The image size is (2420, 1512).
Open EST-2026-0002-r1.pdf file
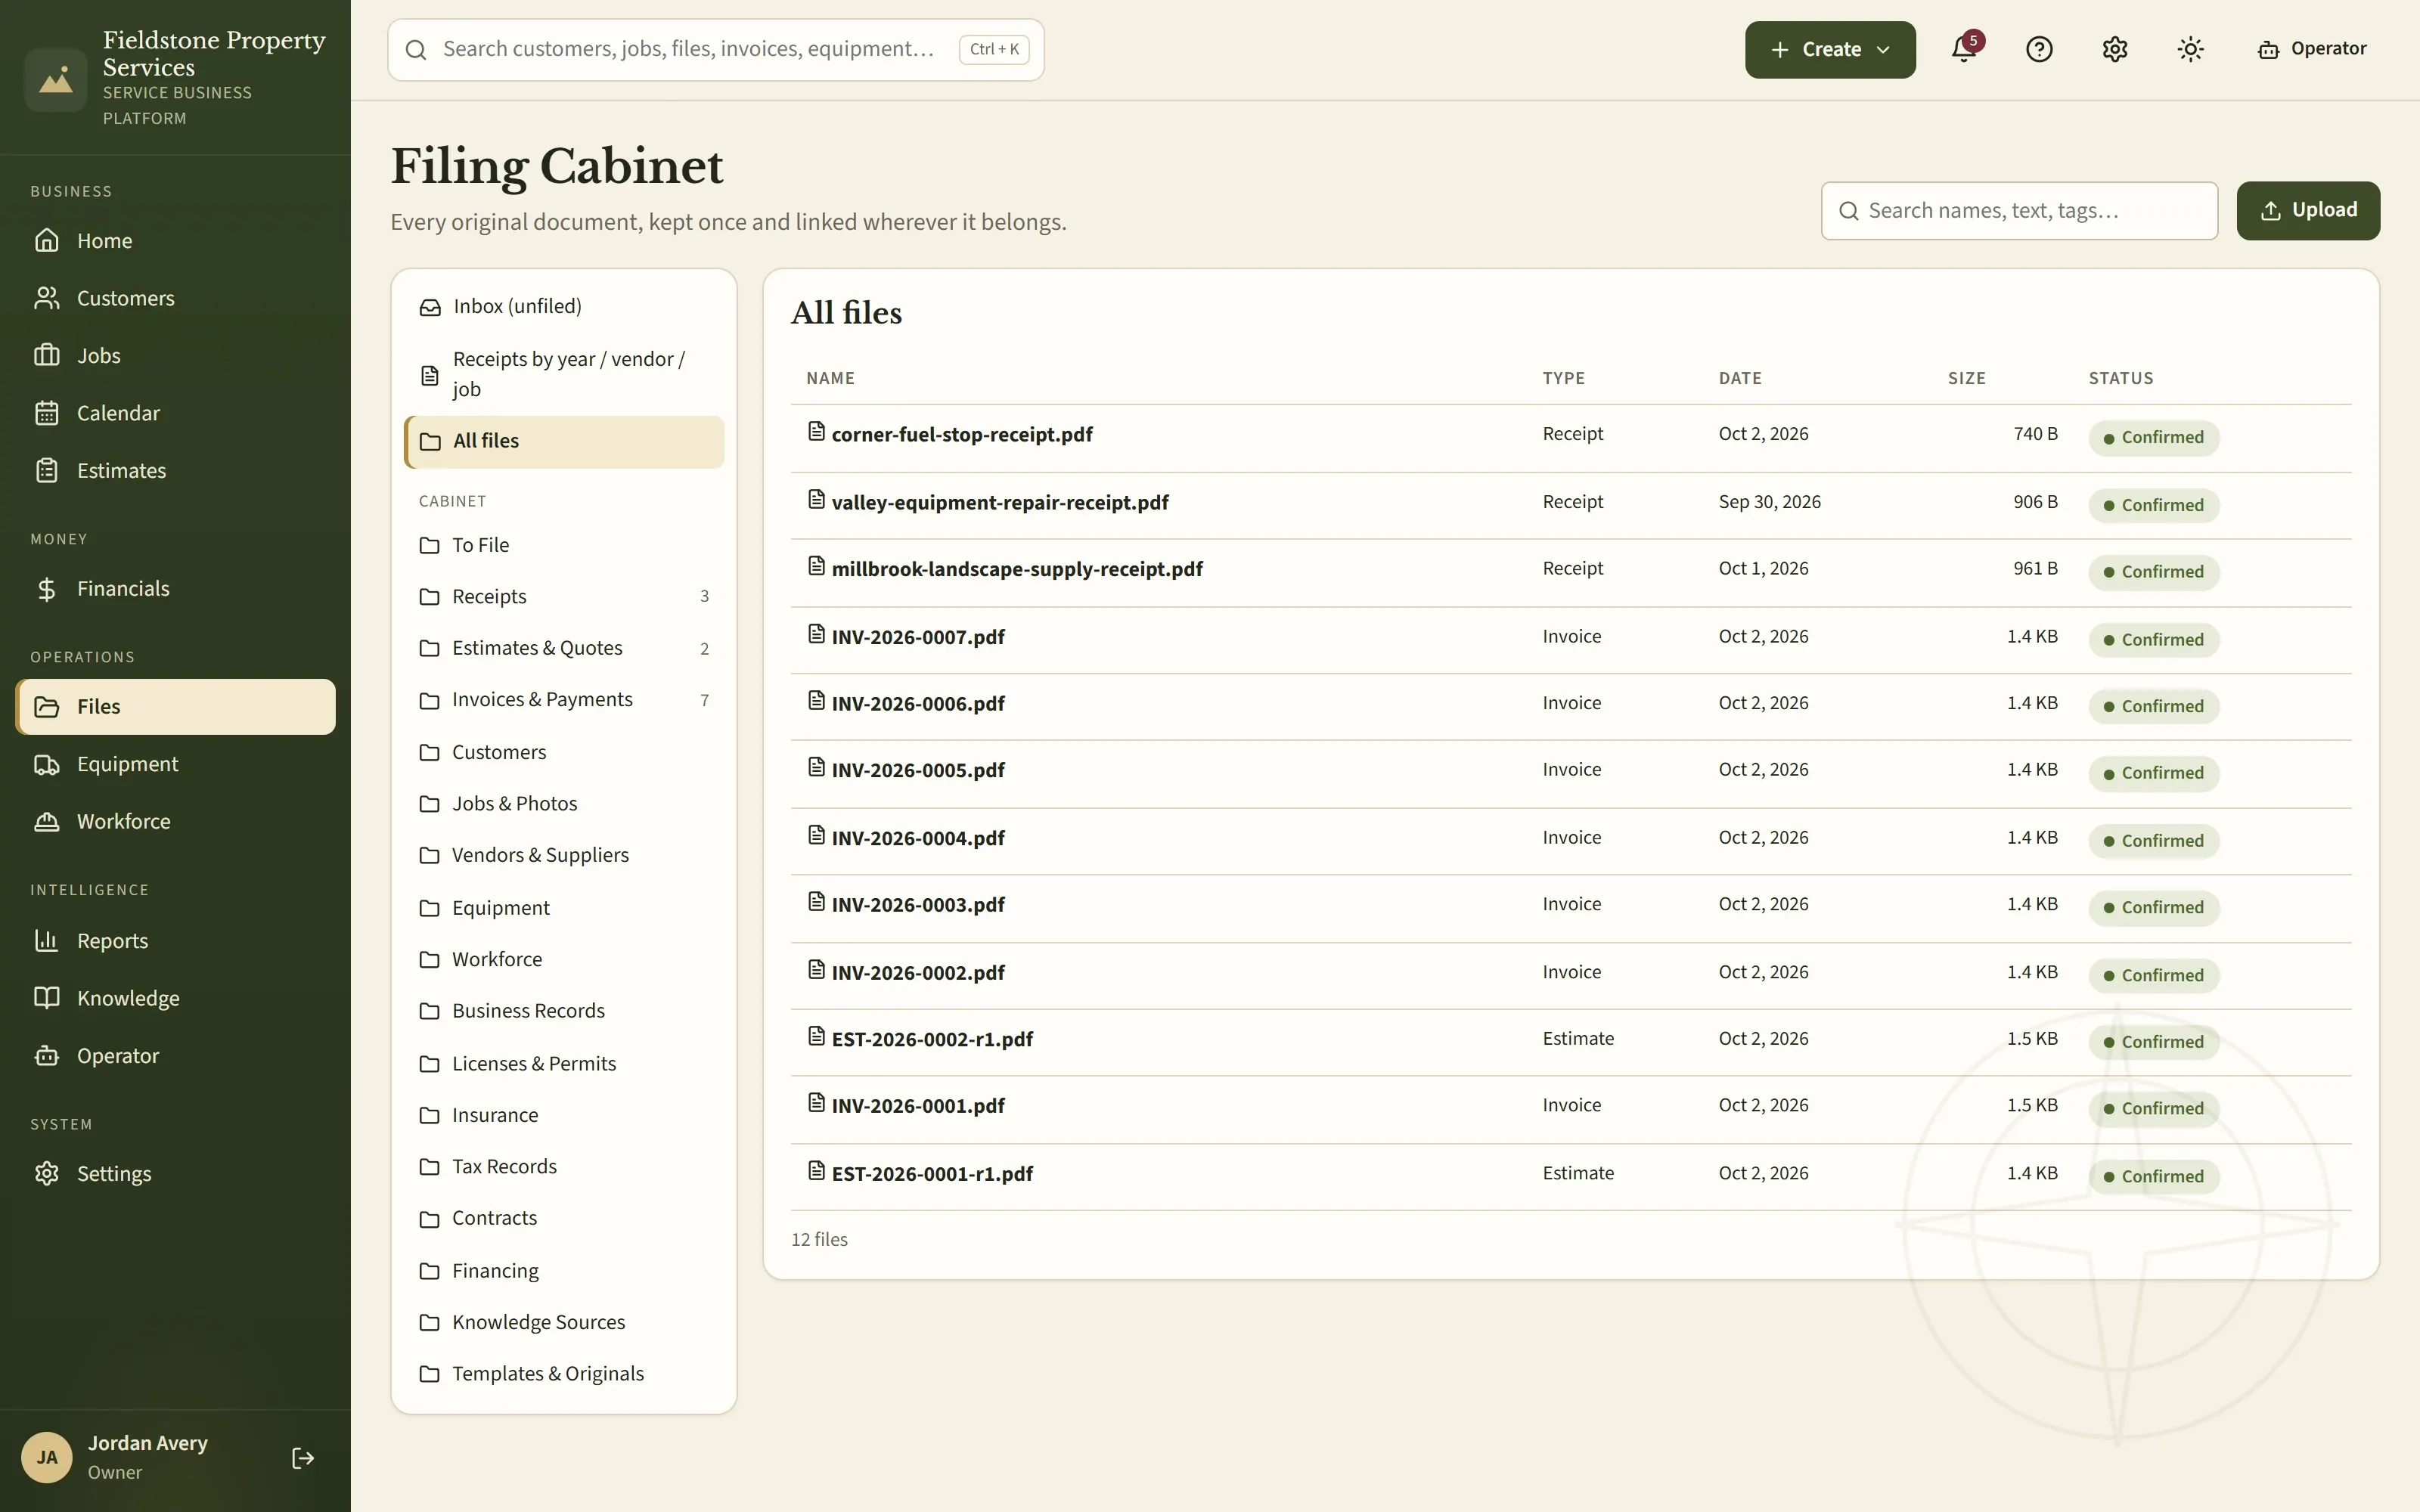932,1039
